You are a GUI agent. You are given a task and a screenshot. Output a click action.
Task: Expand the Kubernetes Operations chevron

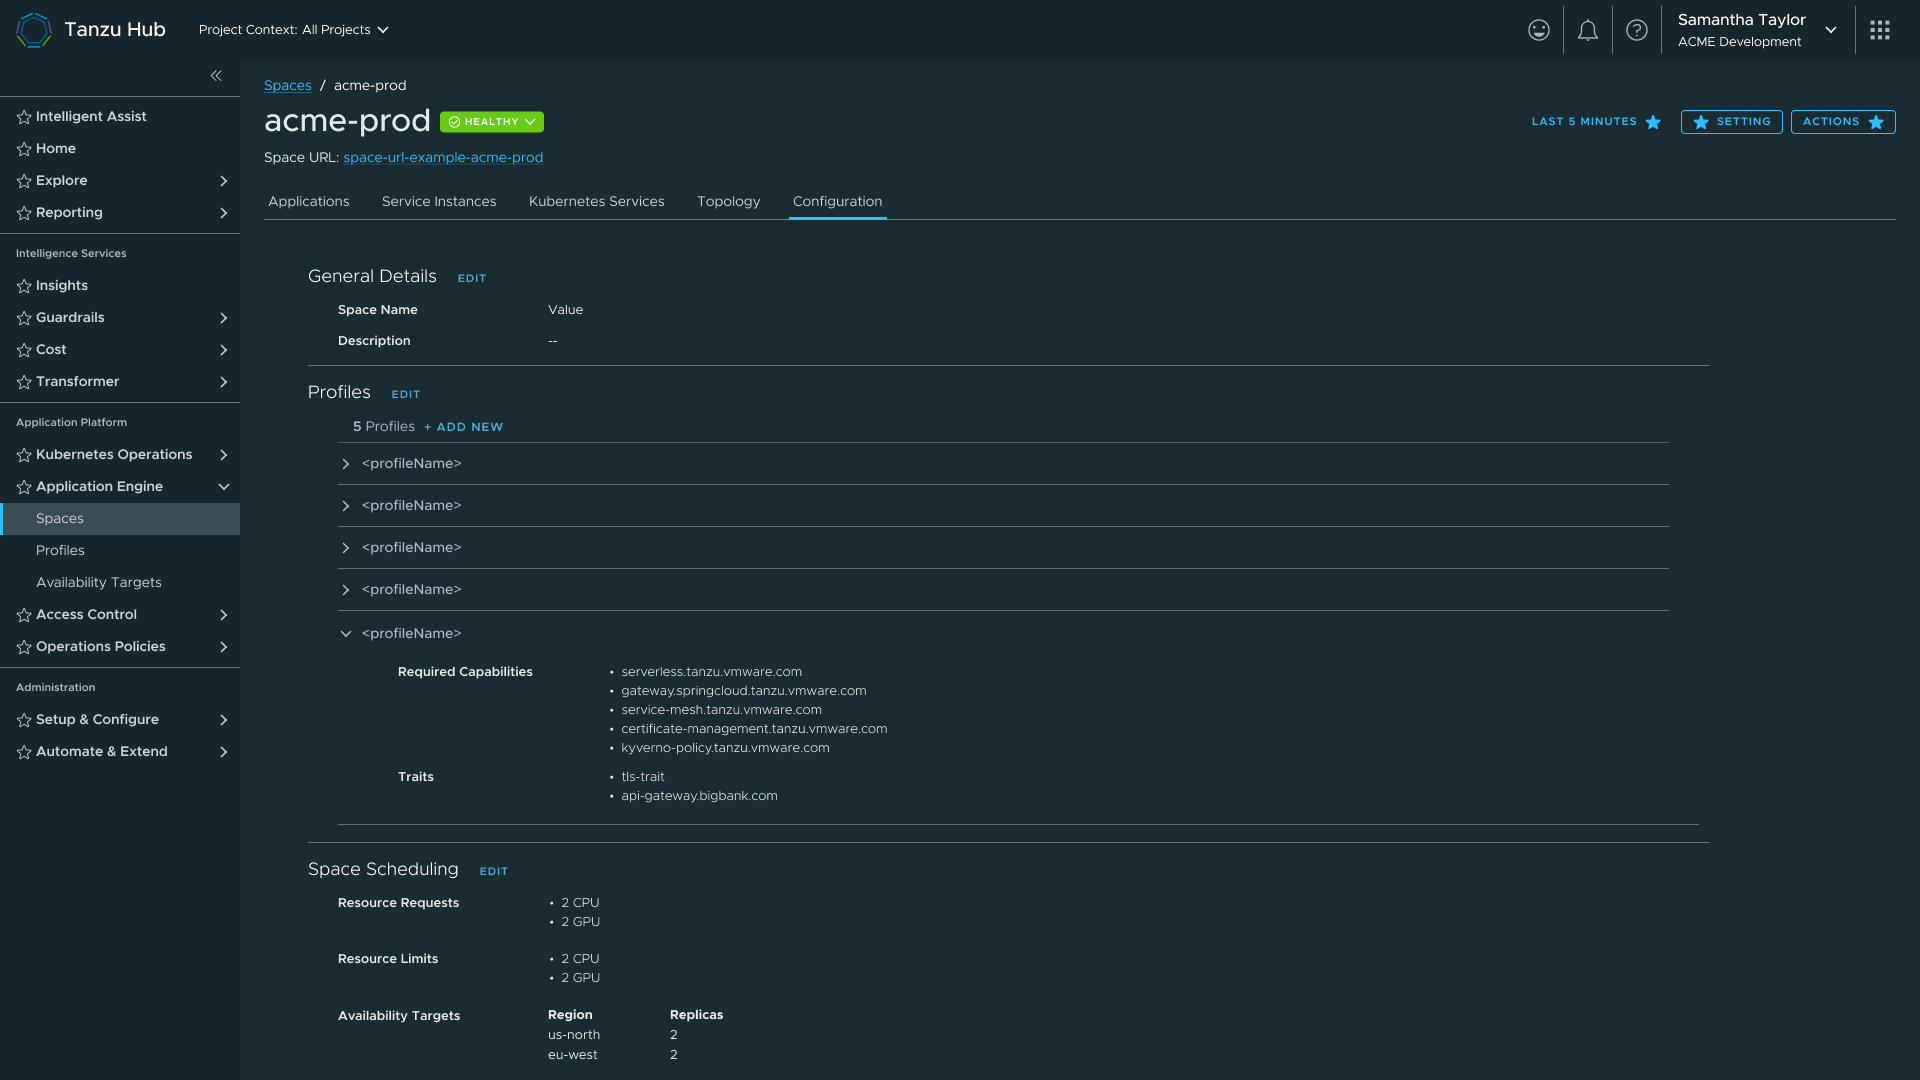click(x=224, y=455)
